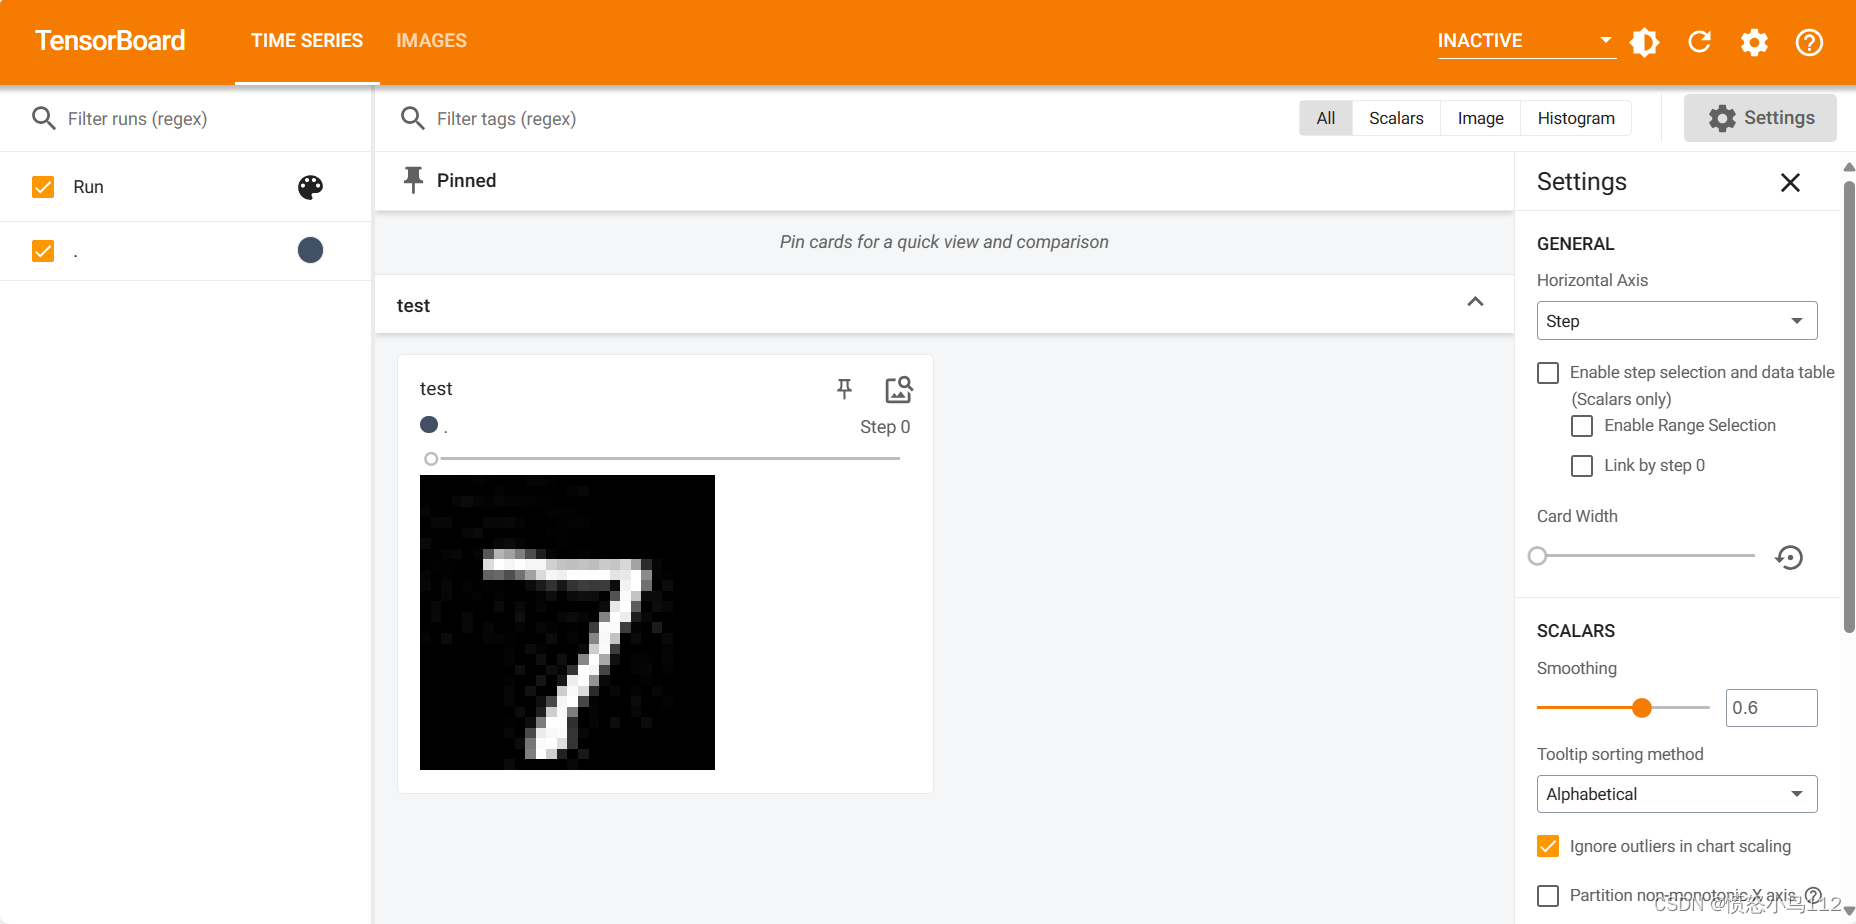1856x924 pixels.
Task: Pick the dark-blue run color swatch
Action: point(311,250)
